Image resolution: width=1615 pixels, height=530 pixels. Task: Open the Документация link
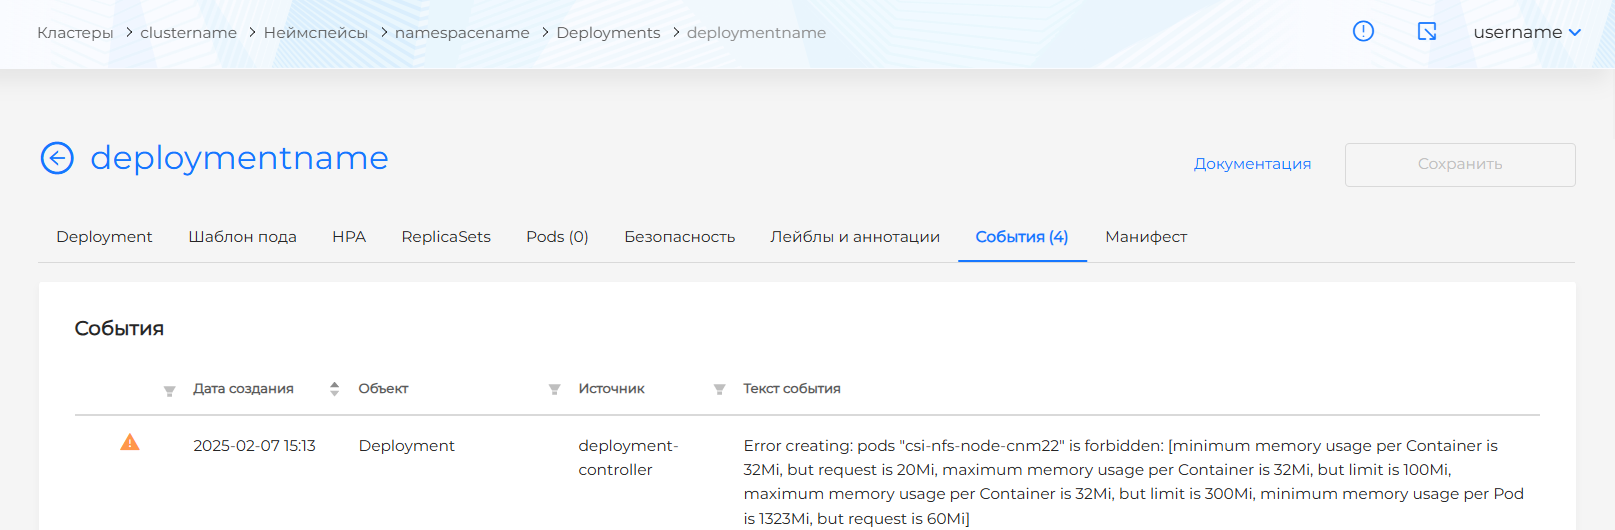(1252, 164)
